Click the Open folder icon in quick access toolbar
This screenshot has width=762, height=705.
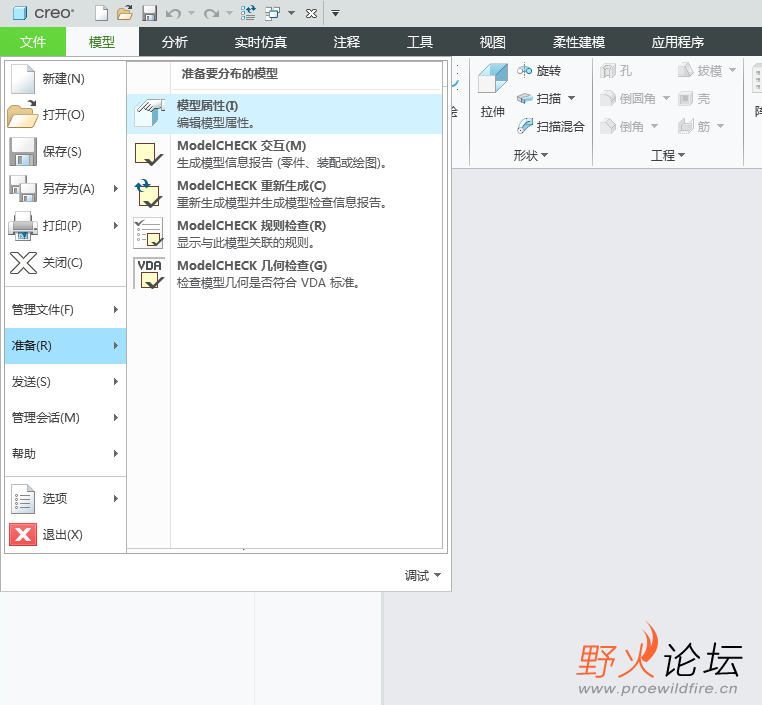(x=125, y=13)
